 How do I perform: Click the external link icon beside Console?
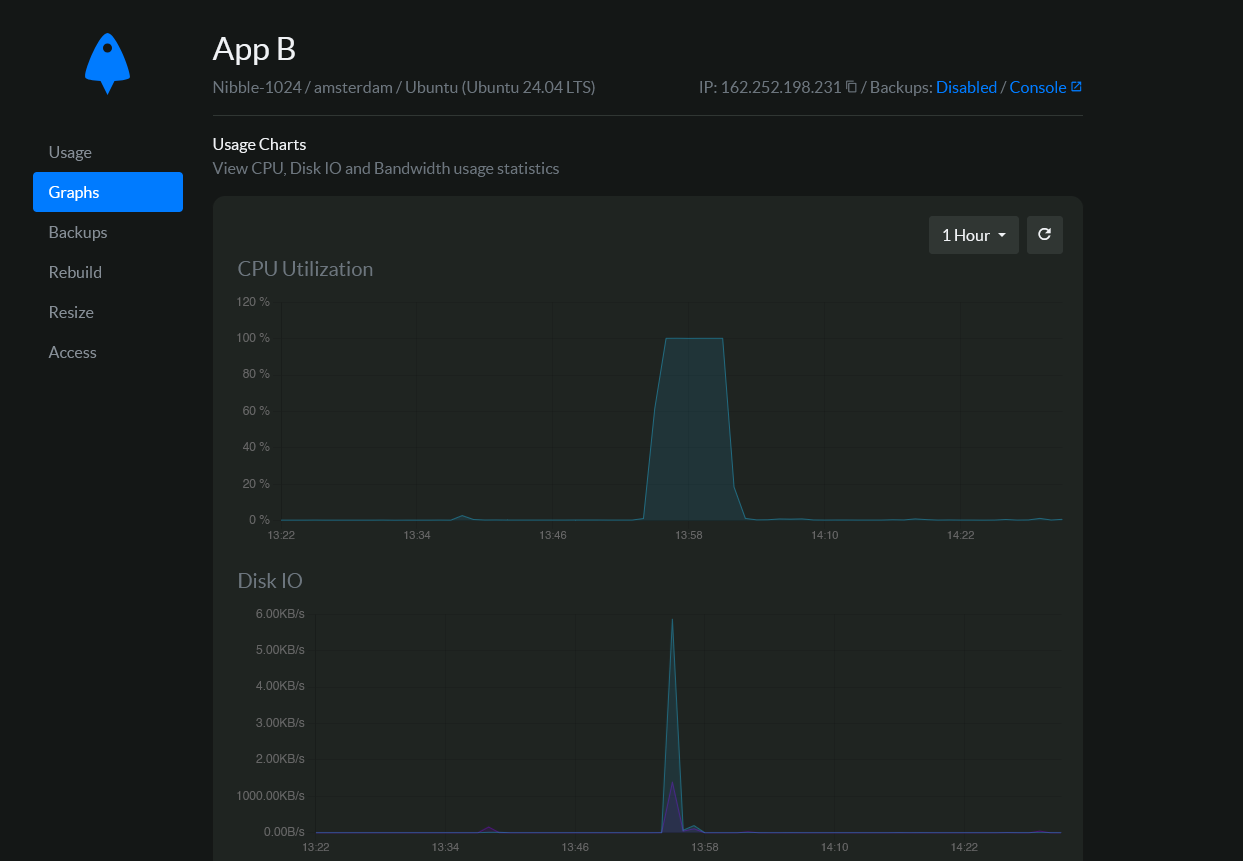(x=1076, y=87)
